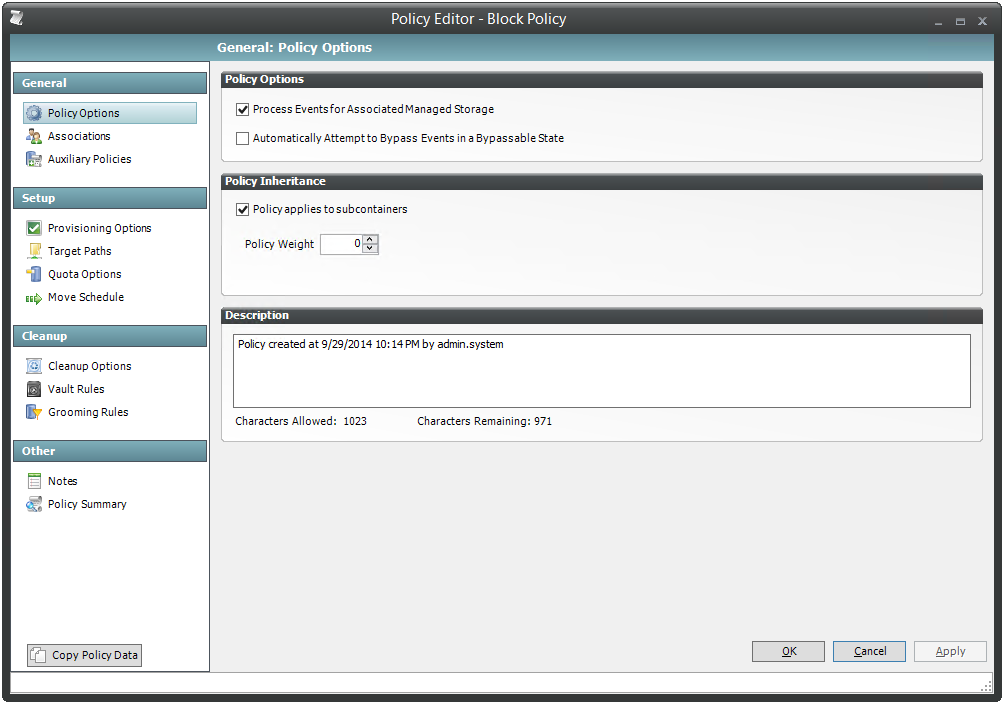Click the Cleanup Options icon

coord(34,366)
